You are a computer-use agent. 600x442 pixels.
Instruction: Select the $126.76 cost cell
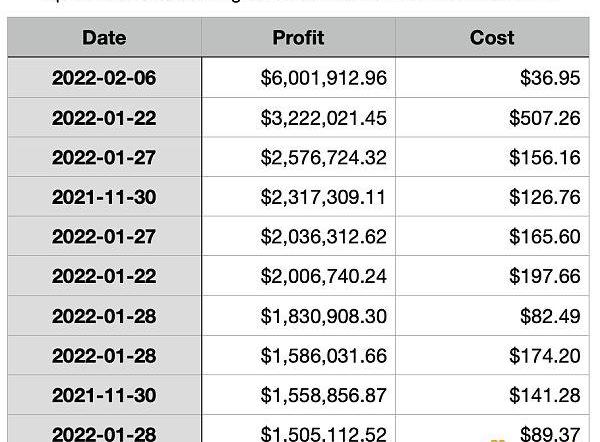click(544, 197)
